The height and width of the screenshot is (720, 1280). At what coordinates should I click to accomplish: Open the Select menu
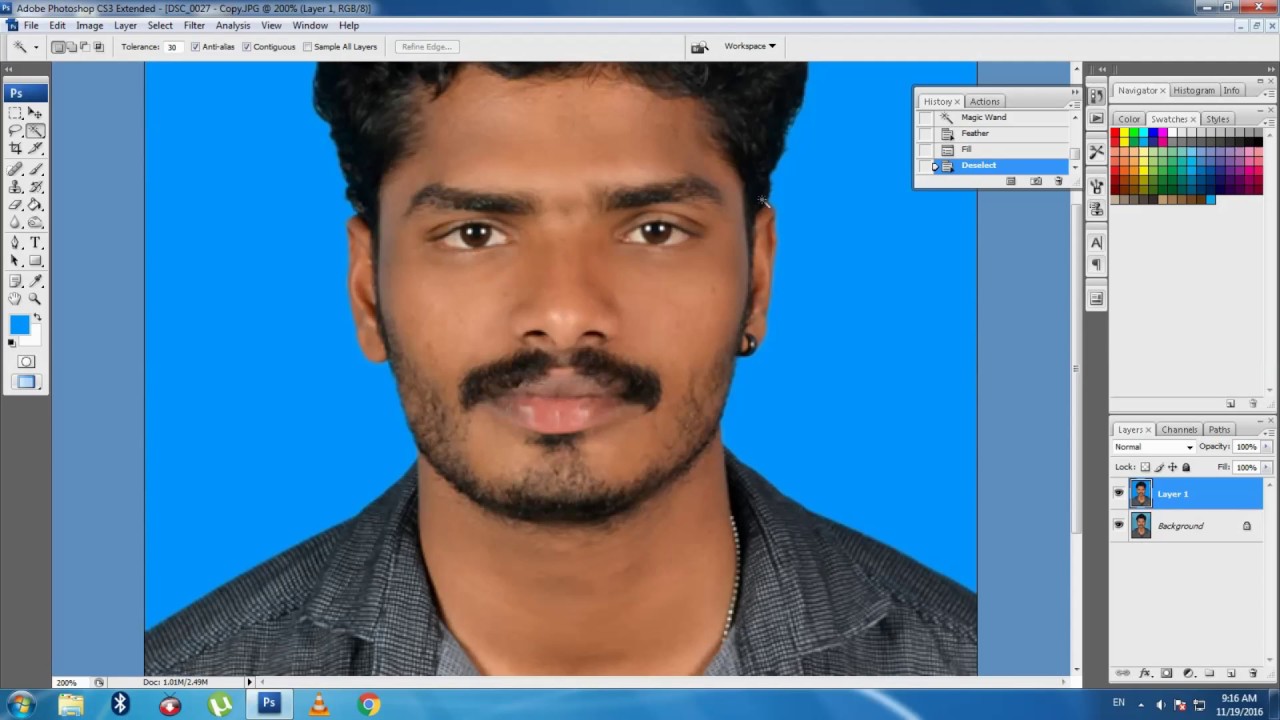coord(160,25)
